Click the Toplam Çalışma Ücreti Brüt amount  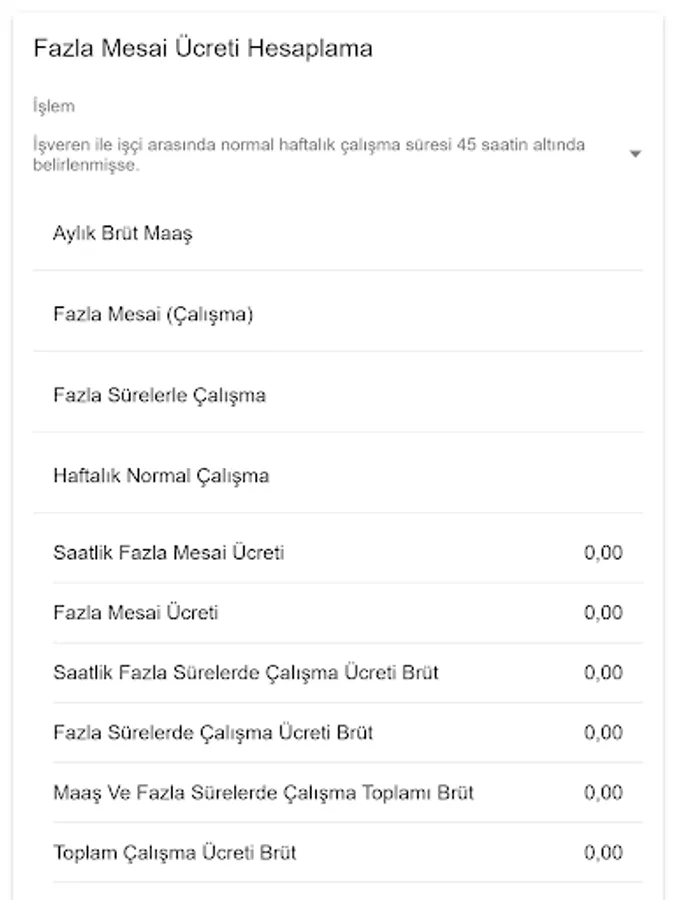click(603, 853)
